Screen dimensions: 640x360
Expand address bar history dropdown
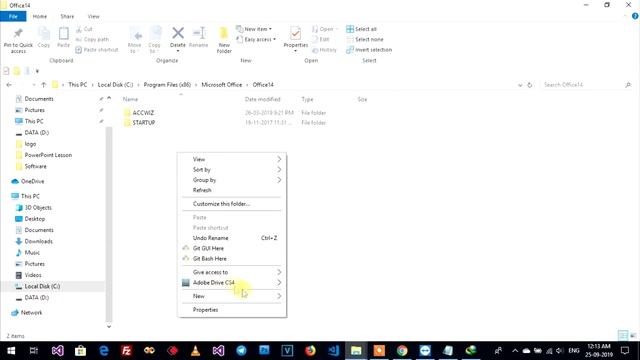(520, 85)
